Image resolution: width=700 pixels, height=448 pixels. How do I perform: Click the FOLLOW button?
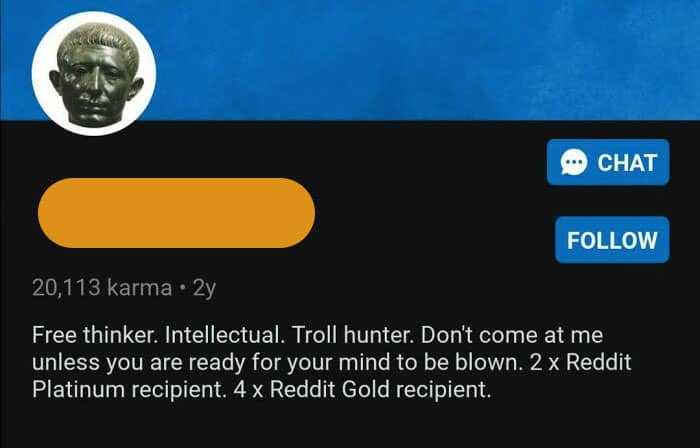point(612,240)
